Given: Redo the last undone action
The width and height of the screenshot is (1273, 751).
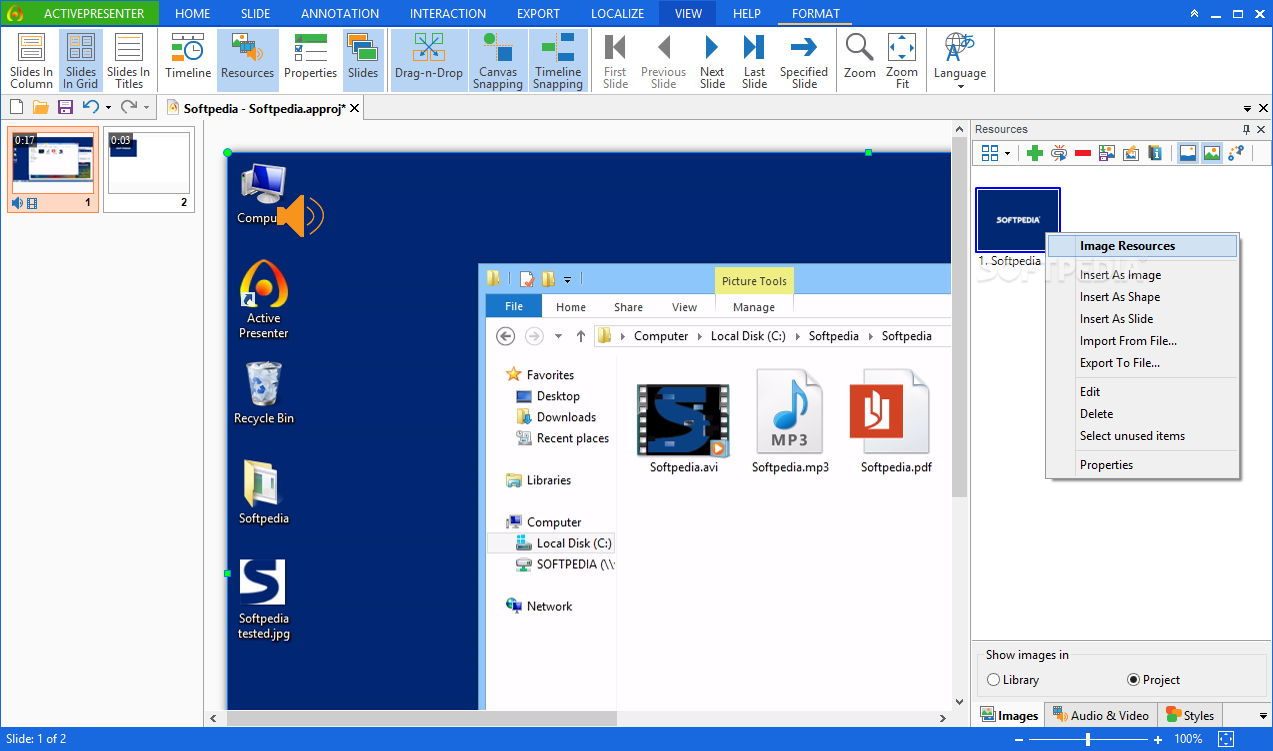Looking at the screenshot, I should click(128, 107).
